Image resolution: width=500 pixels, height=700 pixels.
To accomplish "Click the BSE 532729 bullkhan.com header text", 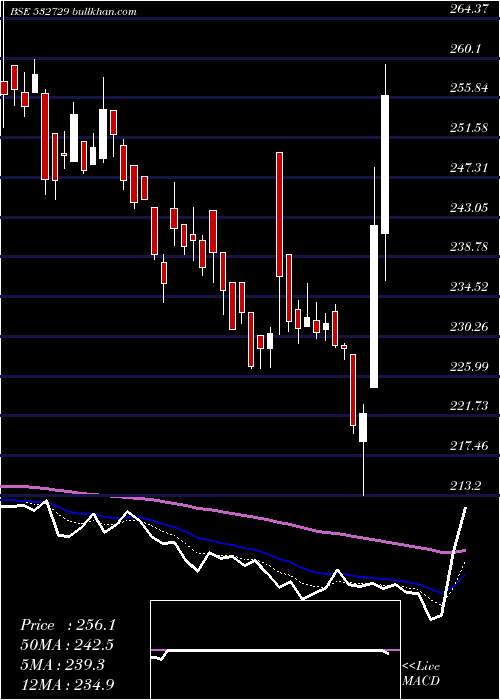I will click(74, 12).
